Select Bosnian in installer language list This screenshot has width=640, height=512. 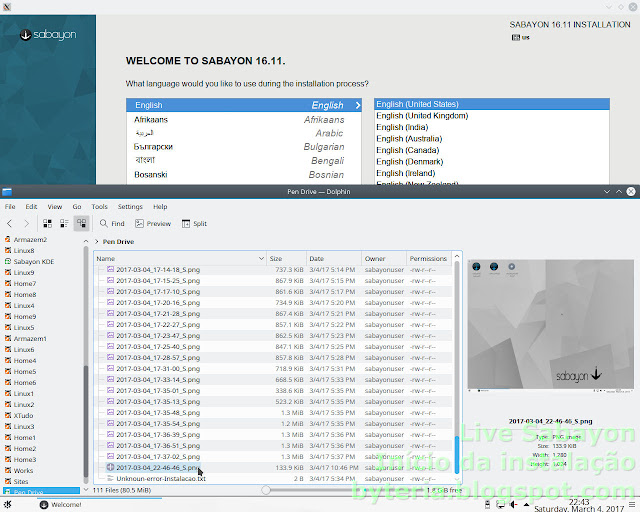[244, 175]
